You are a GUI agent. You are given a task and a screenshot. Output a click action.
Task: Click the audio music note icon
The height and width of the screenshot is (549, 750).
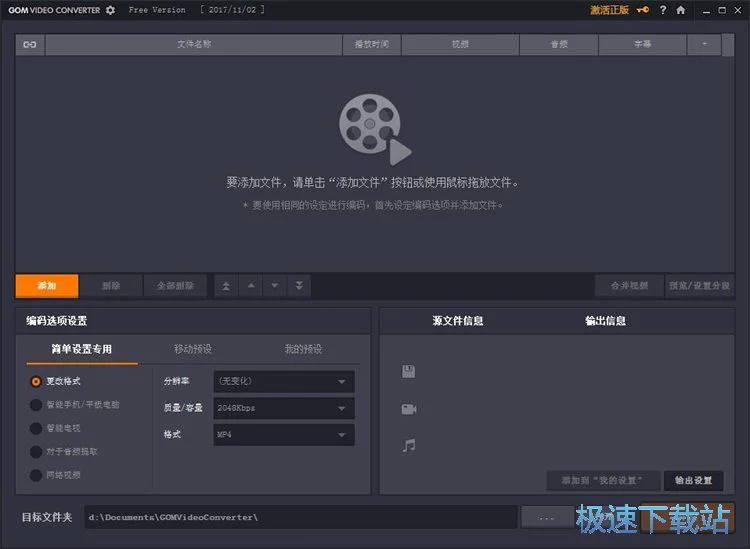tap(409, 446)
